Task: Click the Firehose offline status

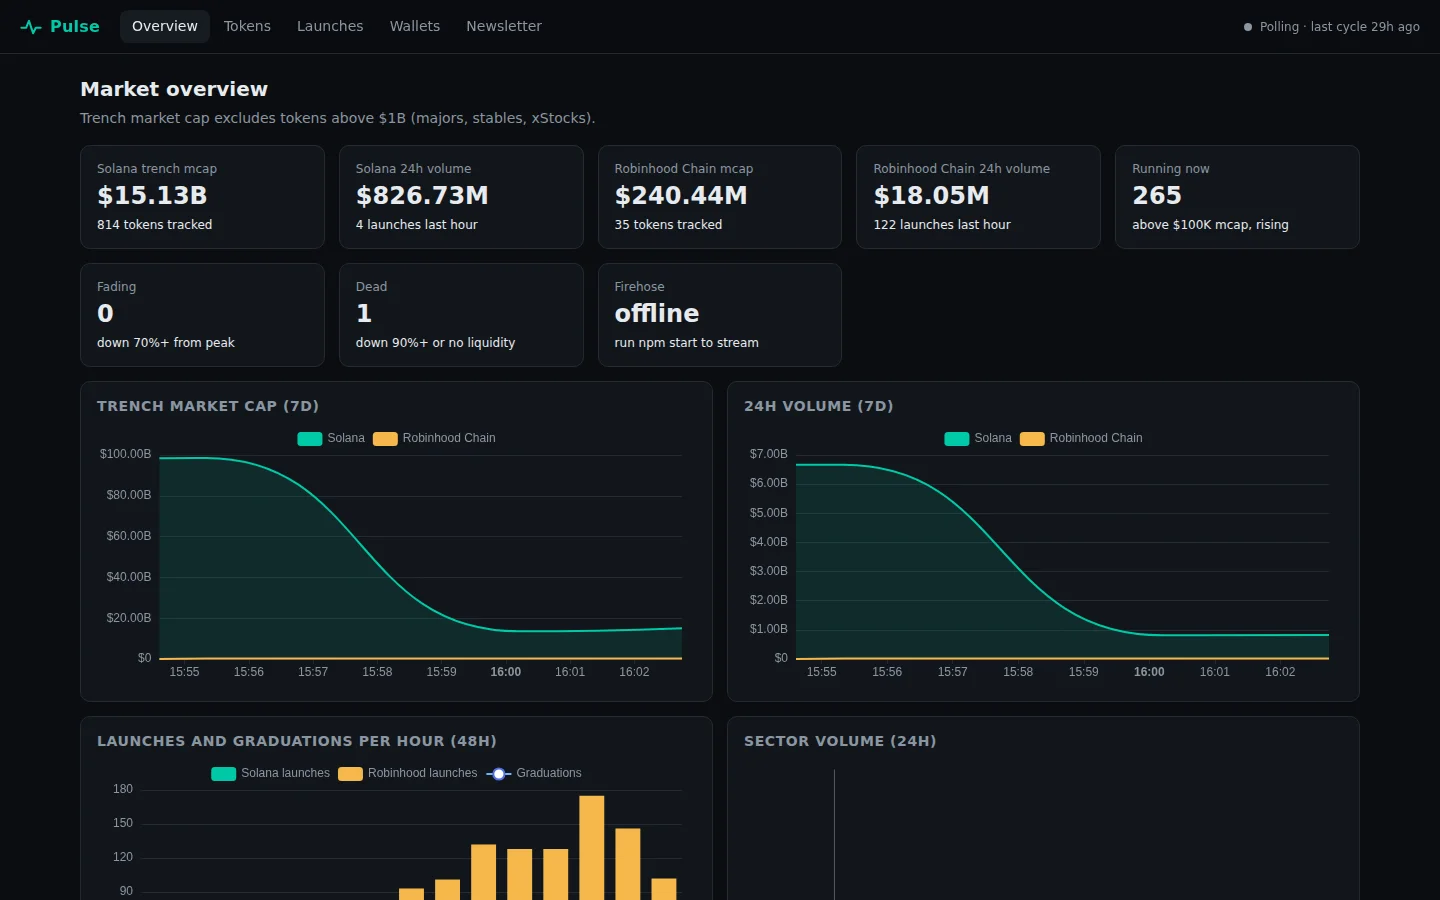Action: 657,314
